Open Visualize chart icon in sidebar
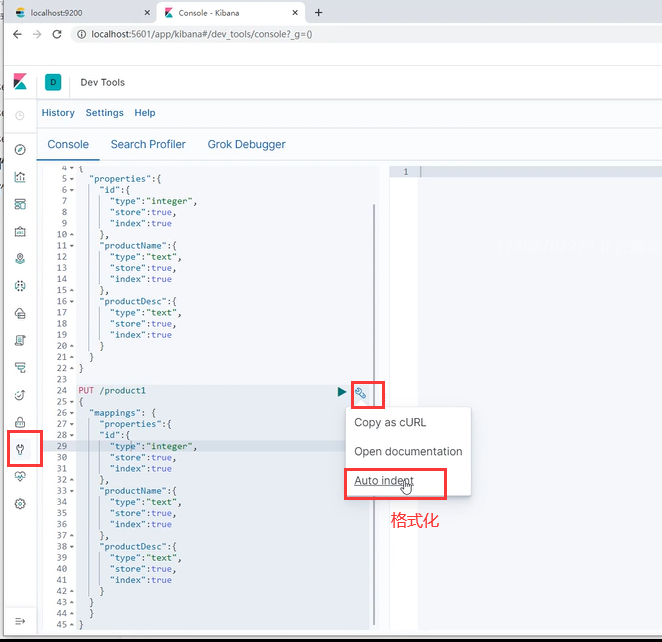 [x=20, y=177]
